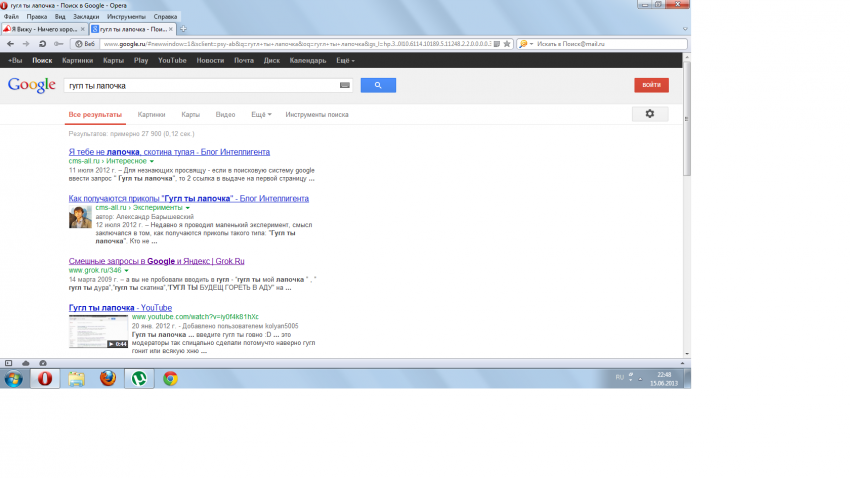Screen dimensions: 850x478
Task: Launch Firefox from the taskbar
Action: pos(107,378)
